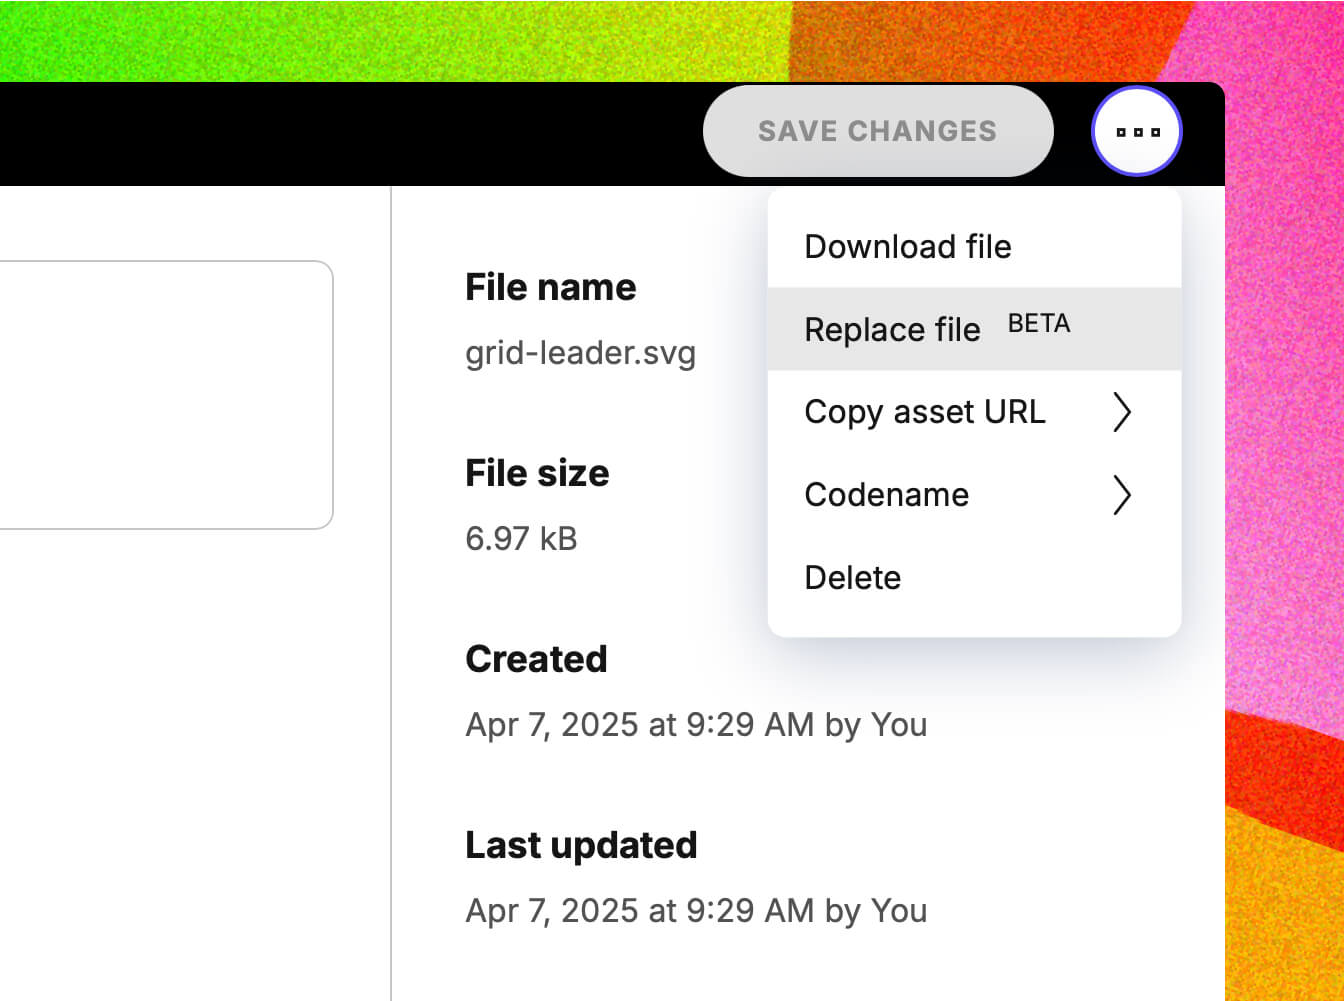Choose Delete from the dropdown menu
1344x1001 pixels.
[852, 578]
